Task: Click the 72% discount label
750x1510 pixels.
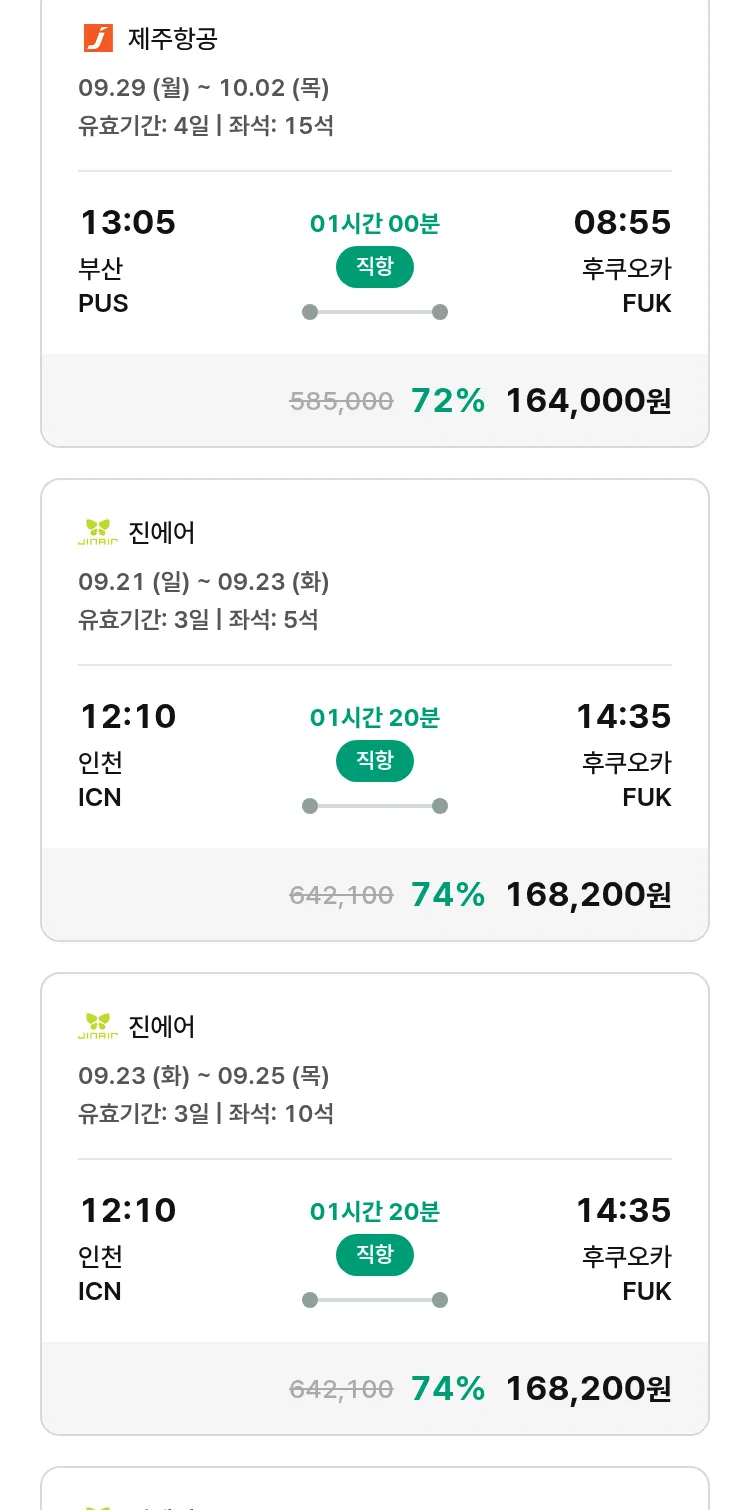Action: 448,401
